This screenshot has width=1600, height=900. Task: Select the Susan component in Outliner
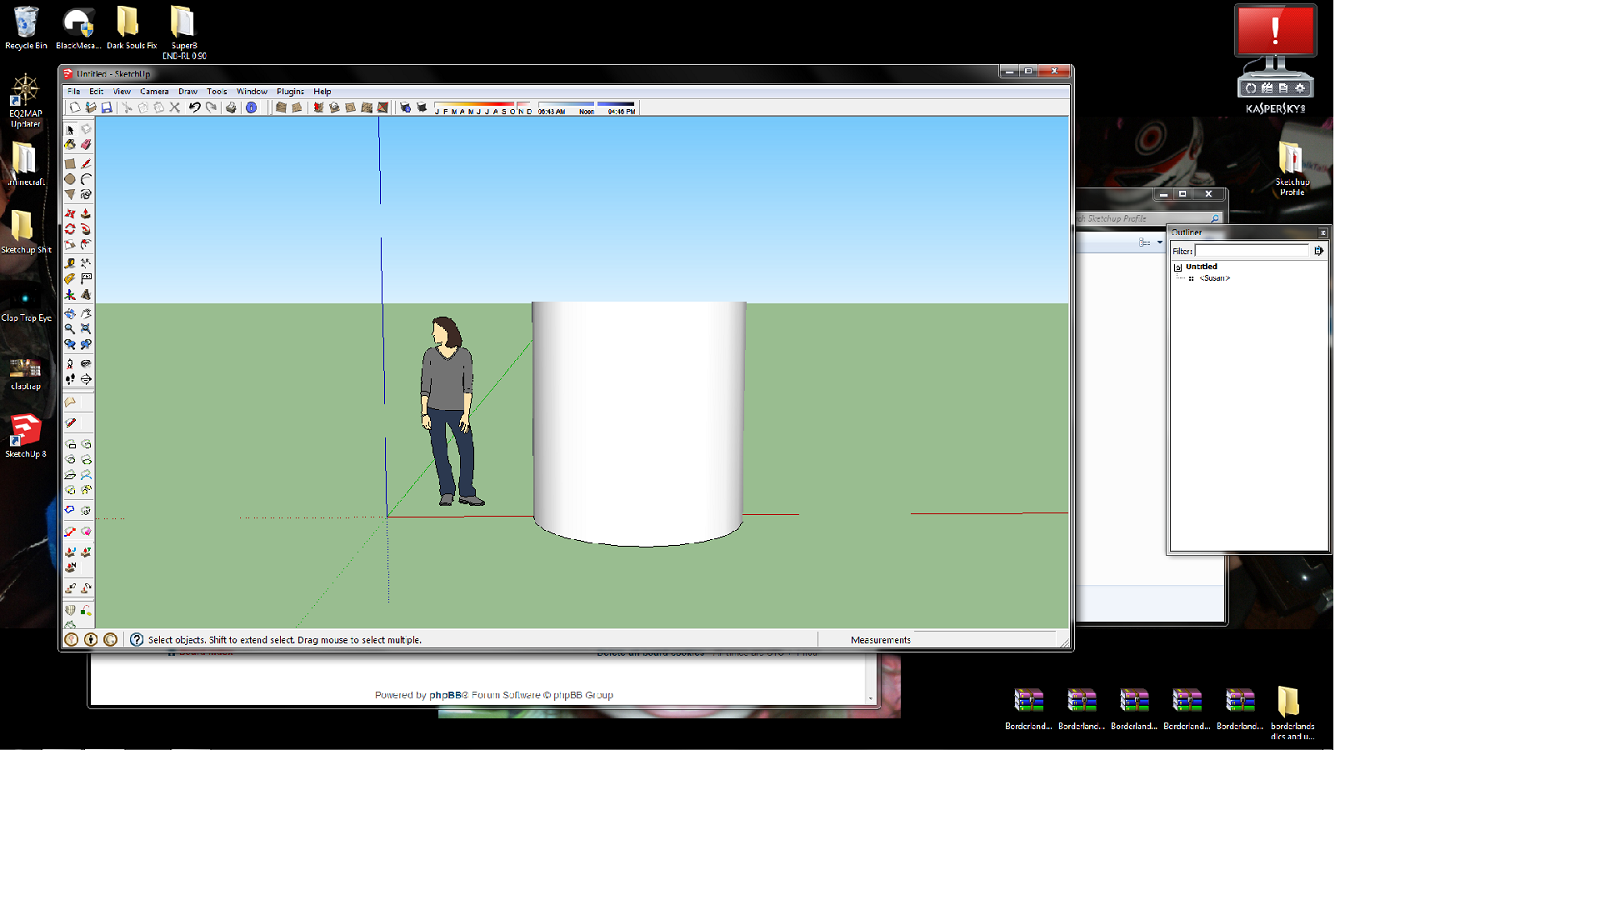[x=1214, y=278]
